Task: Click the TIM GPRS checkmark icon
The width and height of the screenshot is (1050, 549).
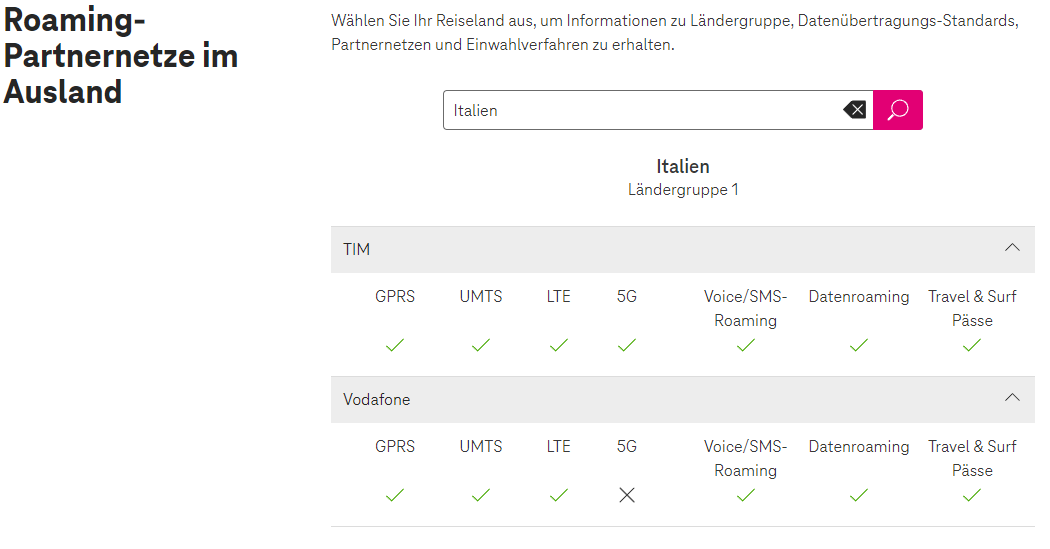Action: tap(395, 345)
